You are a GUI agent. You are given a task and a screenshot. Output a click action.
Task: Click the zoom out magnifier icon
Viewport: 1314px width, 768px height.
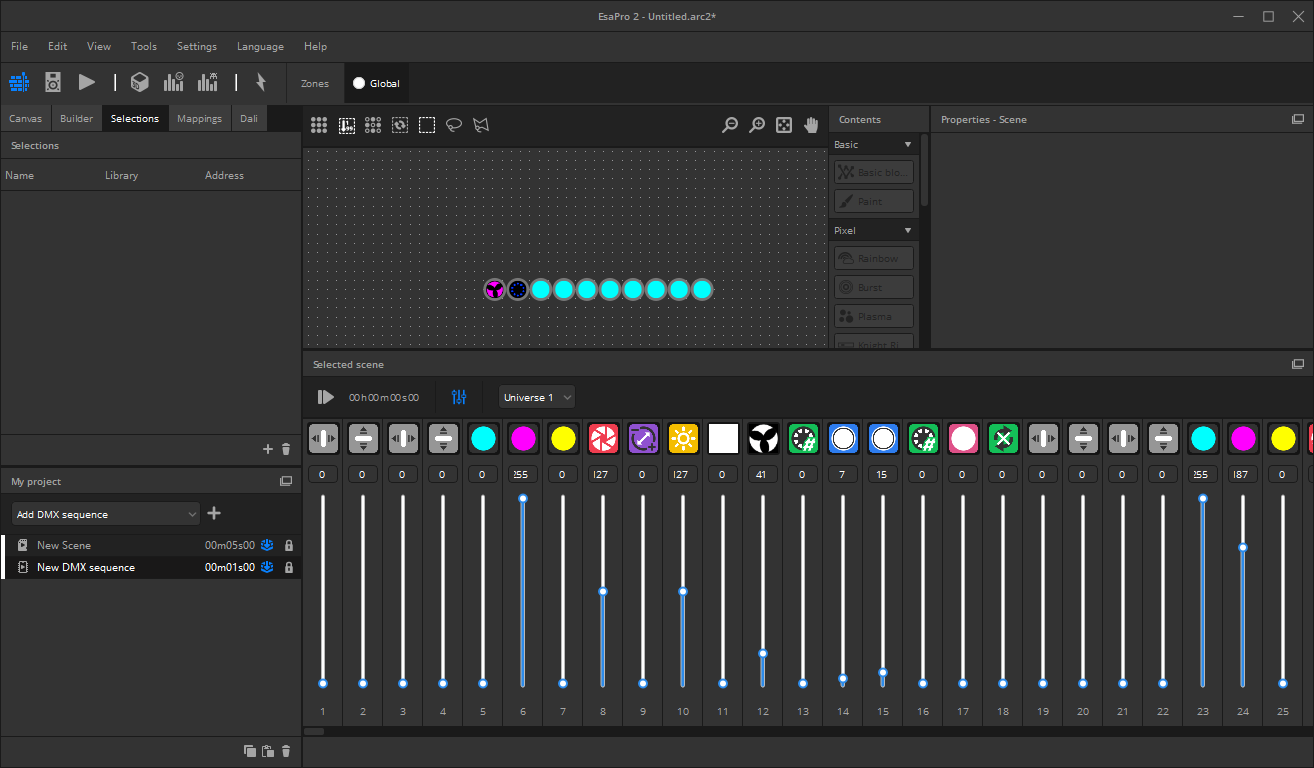coord(730,125)
